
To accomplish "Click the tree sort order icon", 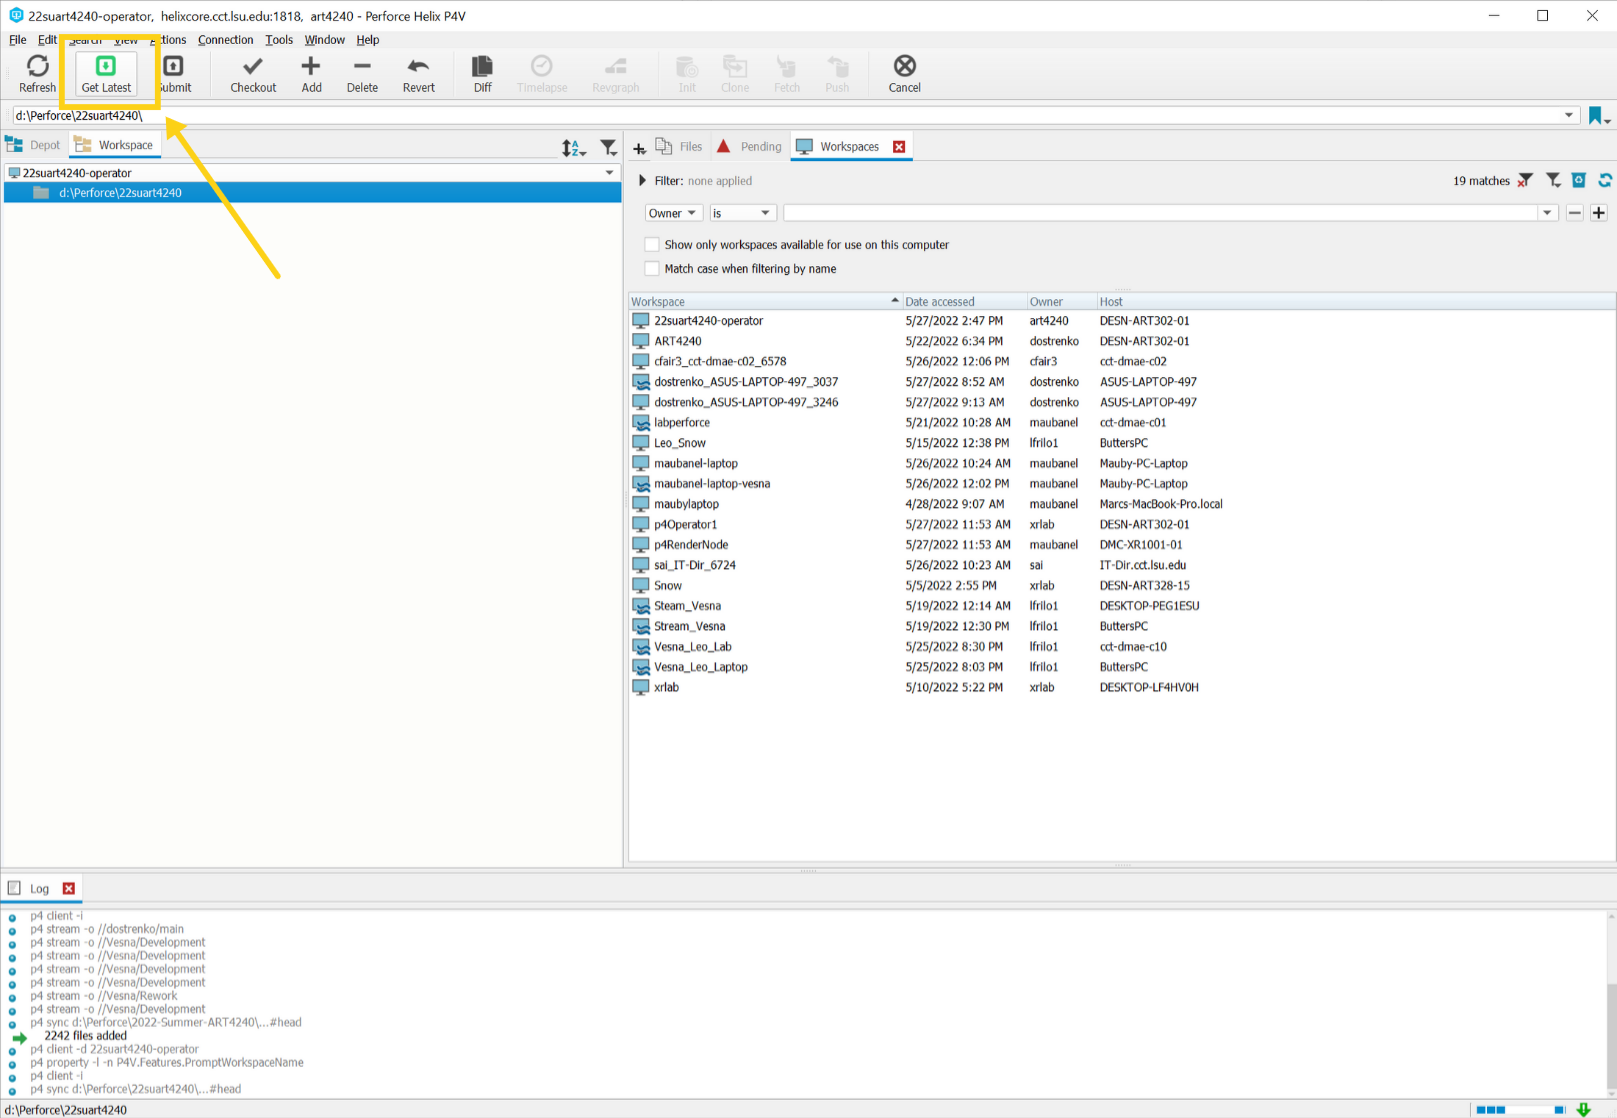I will tap(573, 148).
